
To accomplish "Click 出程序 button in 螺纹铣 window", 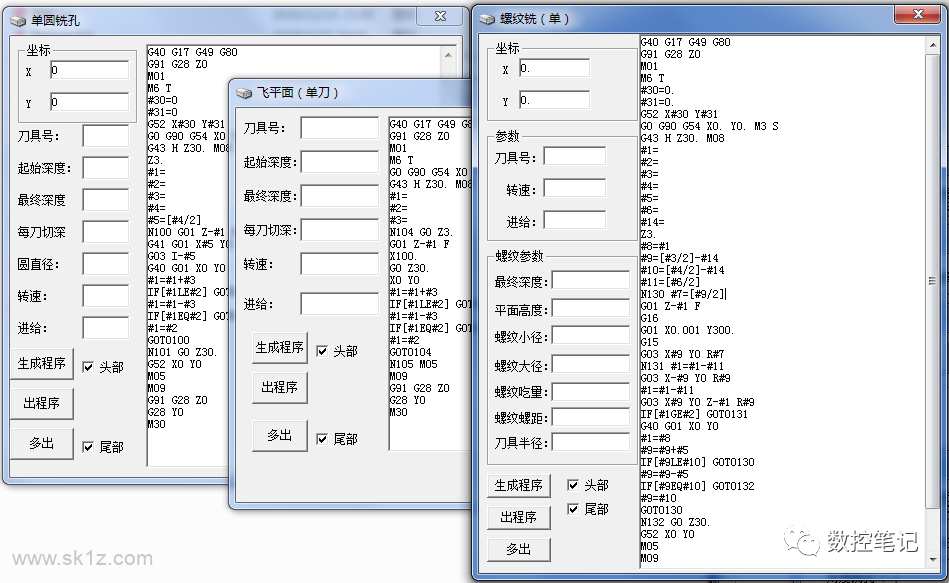I will [519, 517].
